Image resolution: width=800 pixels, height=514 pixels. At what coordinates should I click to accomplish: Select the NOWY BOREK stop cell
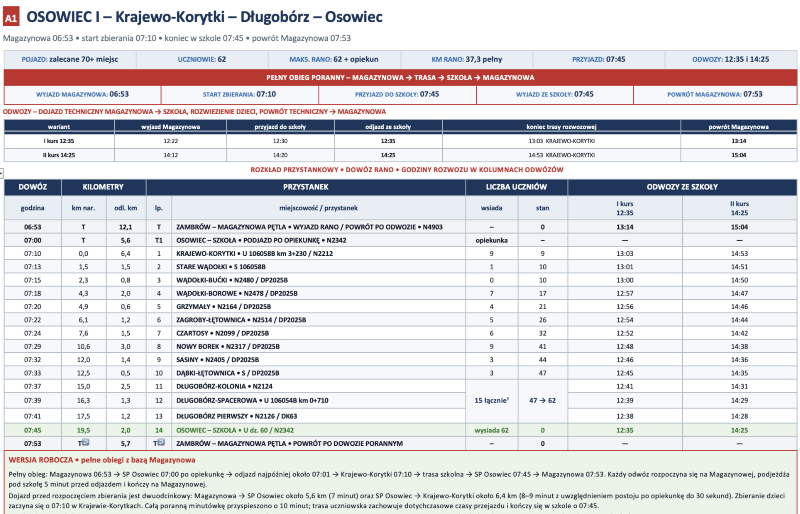(x=318, y=347)
